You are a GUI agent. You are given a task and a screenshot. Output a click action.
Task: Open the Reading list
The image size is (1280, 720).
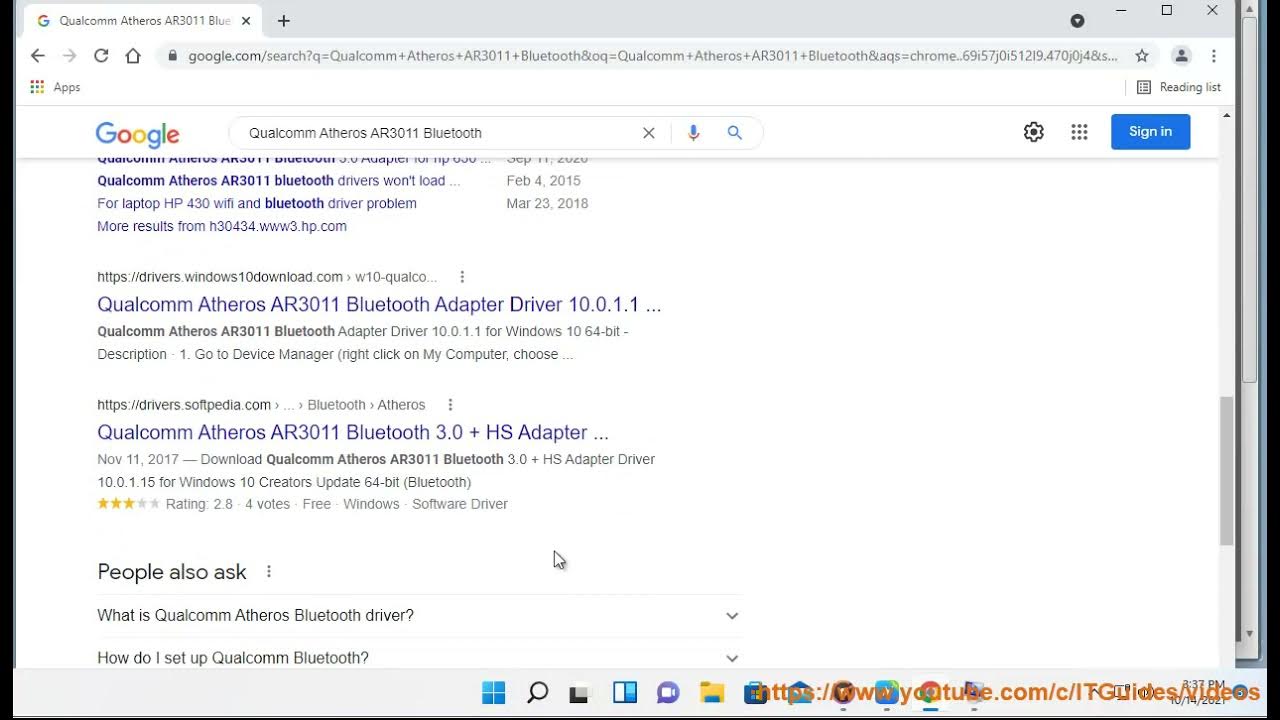click(x=1179, y=87)
